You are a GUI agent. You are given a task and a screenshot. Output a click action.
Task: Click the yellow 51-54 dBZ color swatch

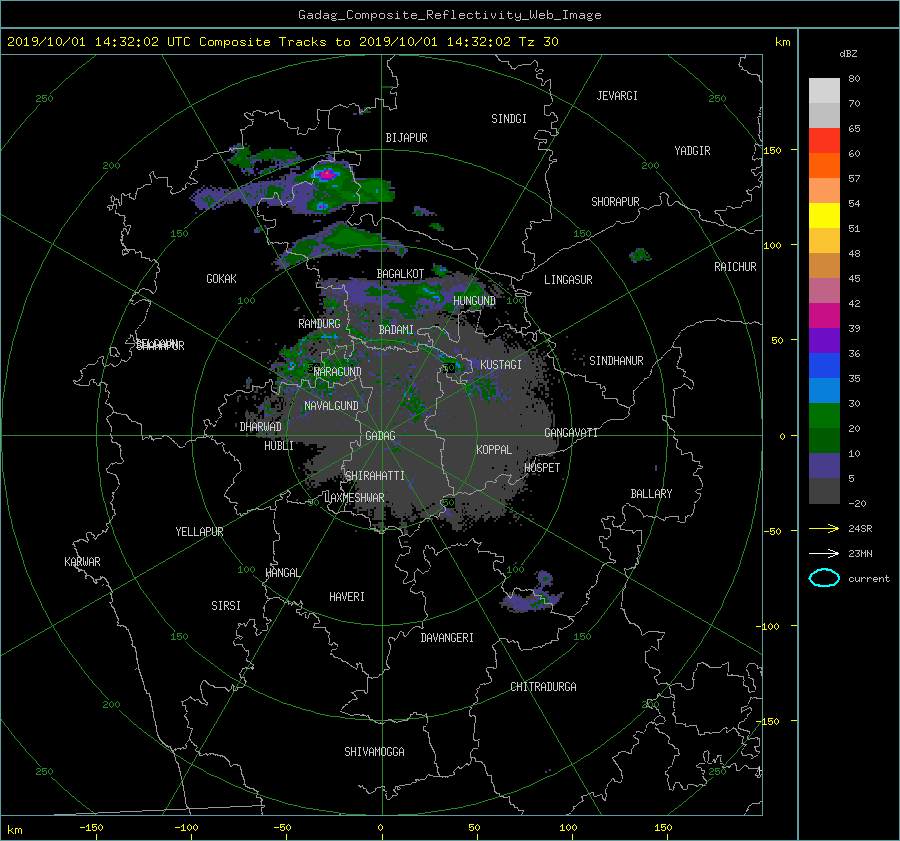point(824,215)
